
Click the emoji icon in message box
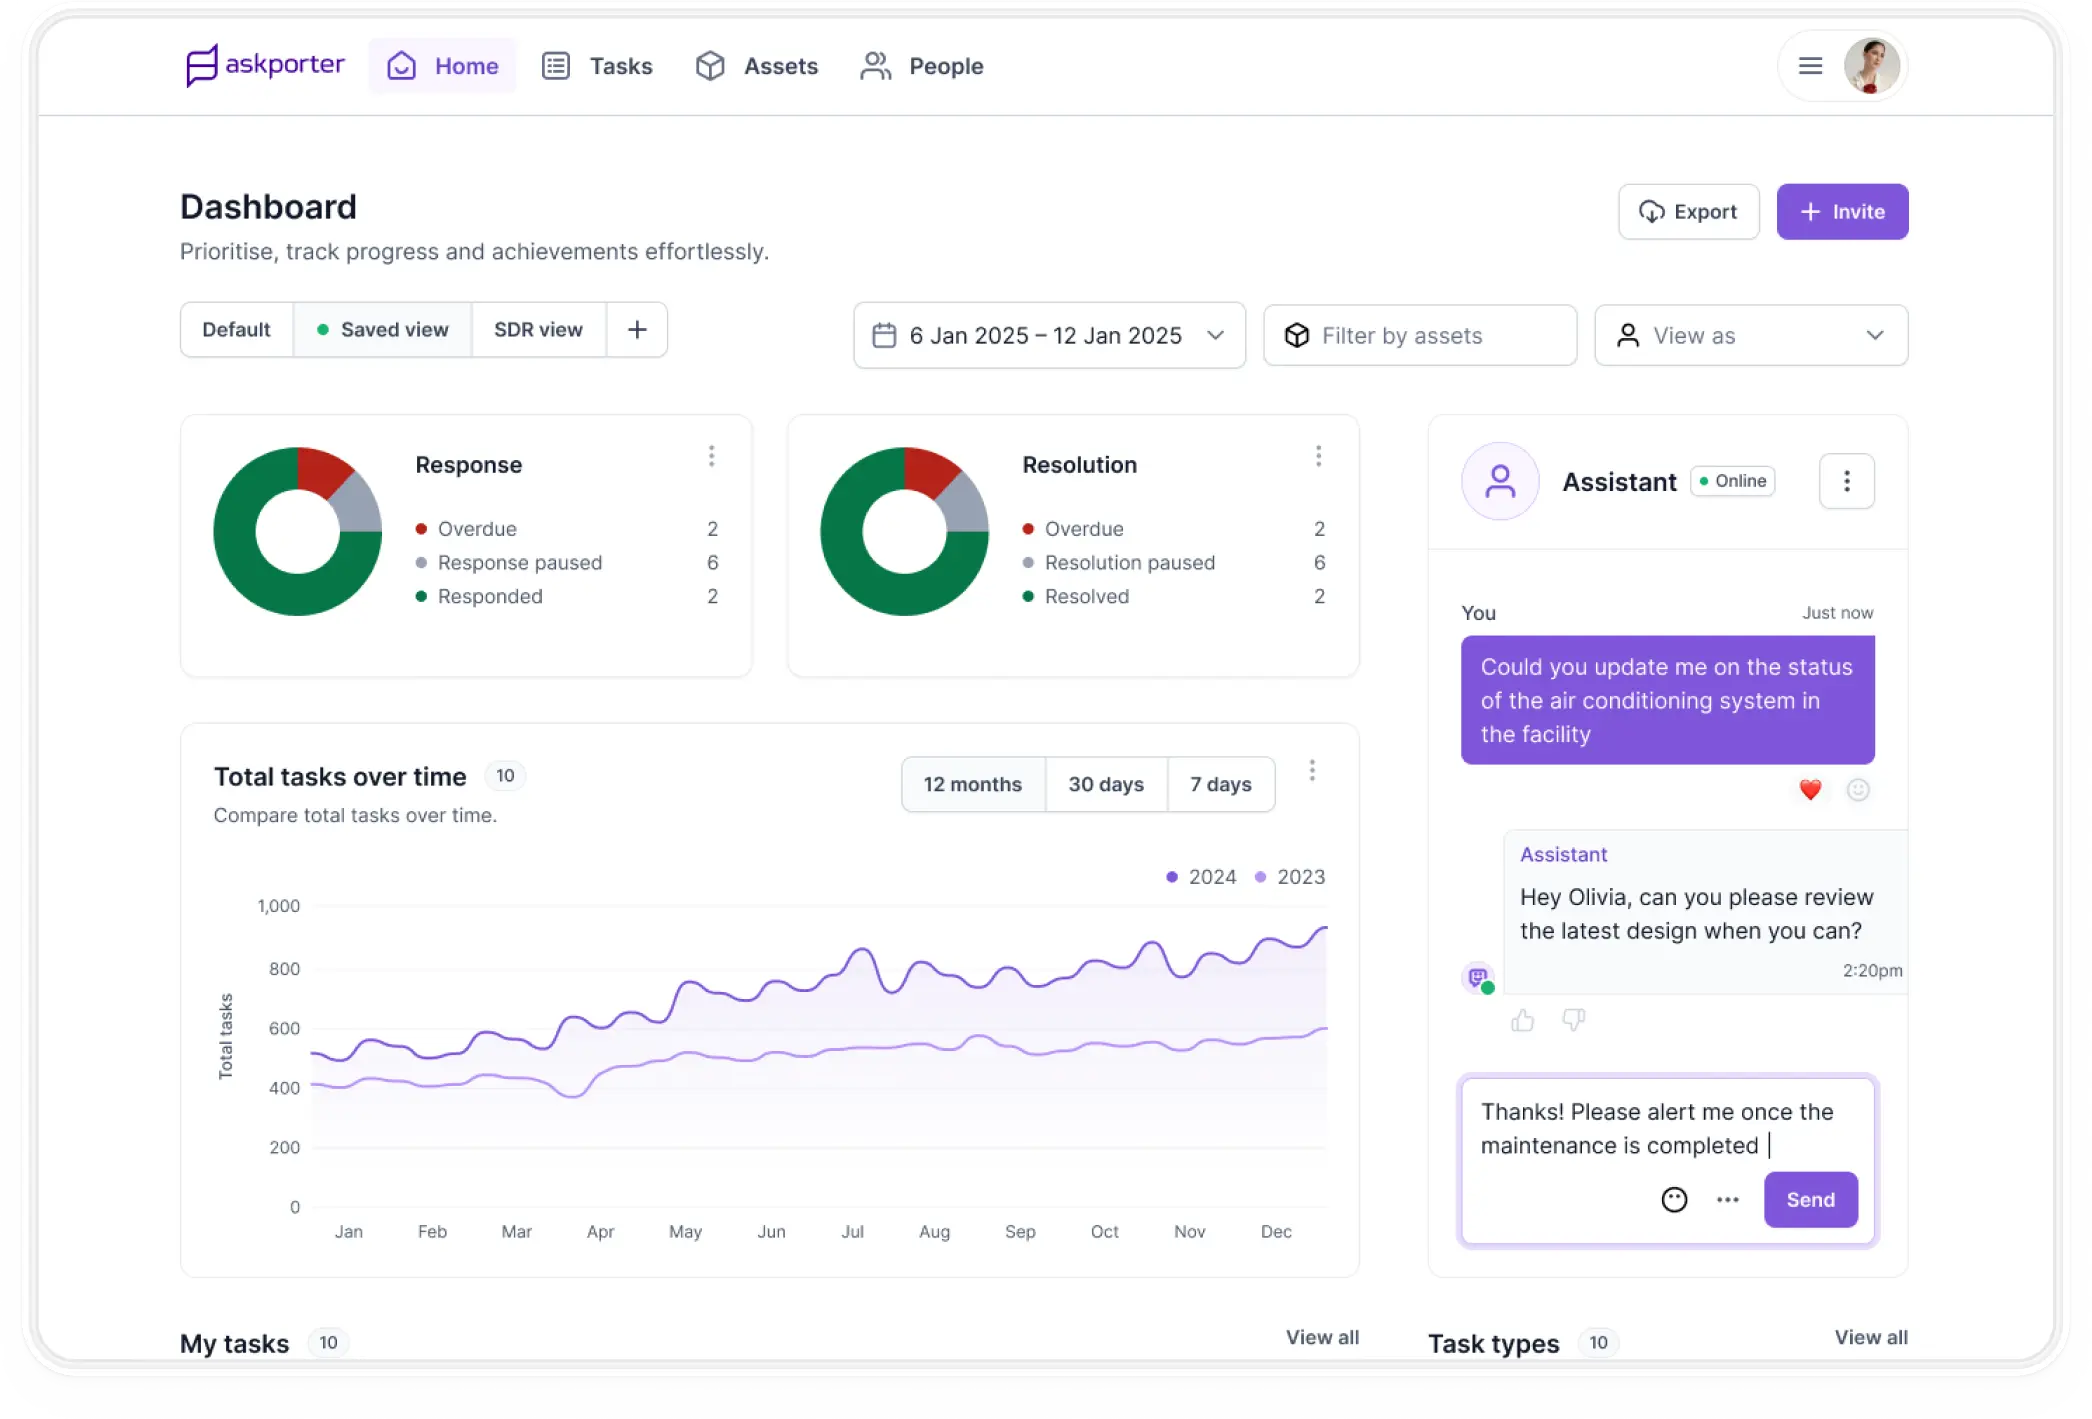tap(1675, 1199)
